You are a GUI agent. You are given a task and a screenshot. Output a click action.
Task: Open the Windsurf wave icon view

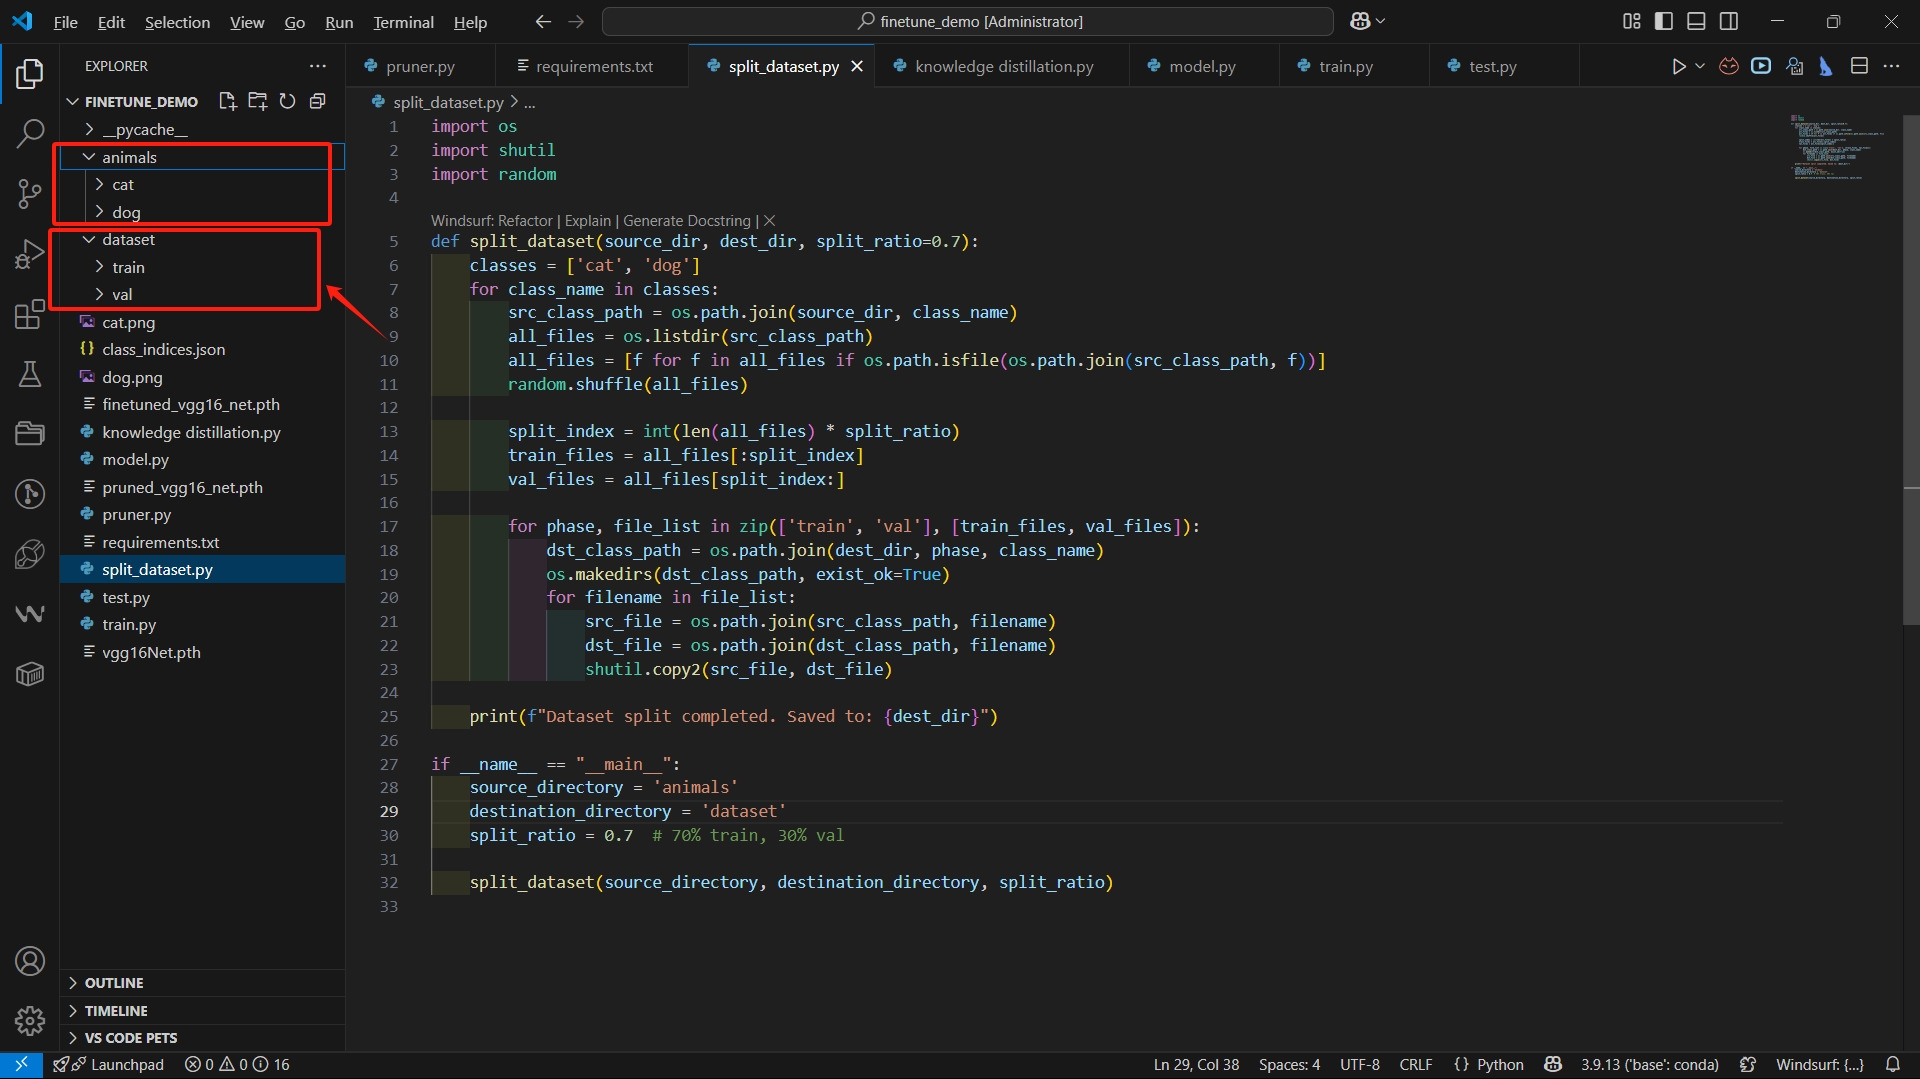[x=30, y=613]
